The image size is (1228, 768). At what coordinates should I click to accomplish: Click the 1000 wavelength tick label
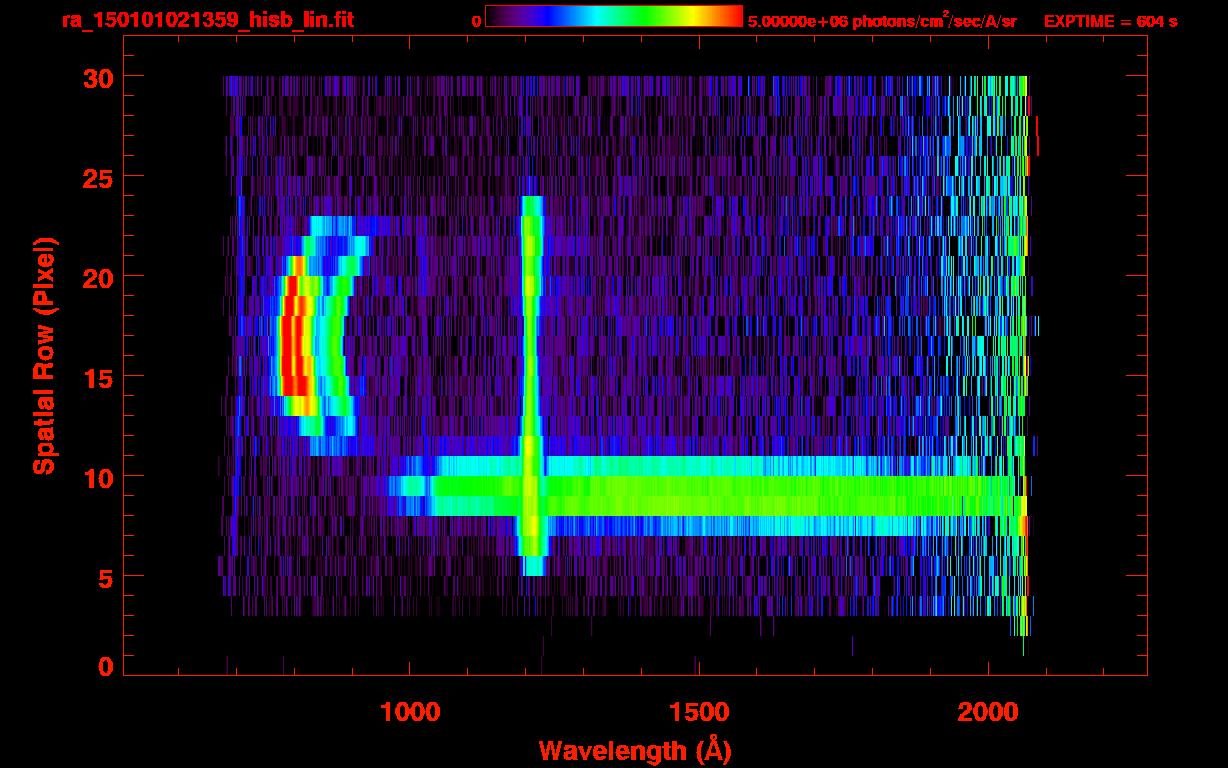(410, 712)
